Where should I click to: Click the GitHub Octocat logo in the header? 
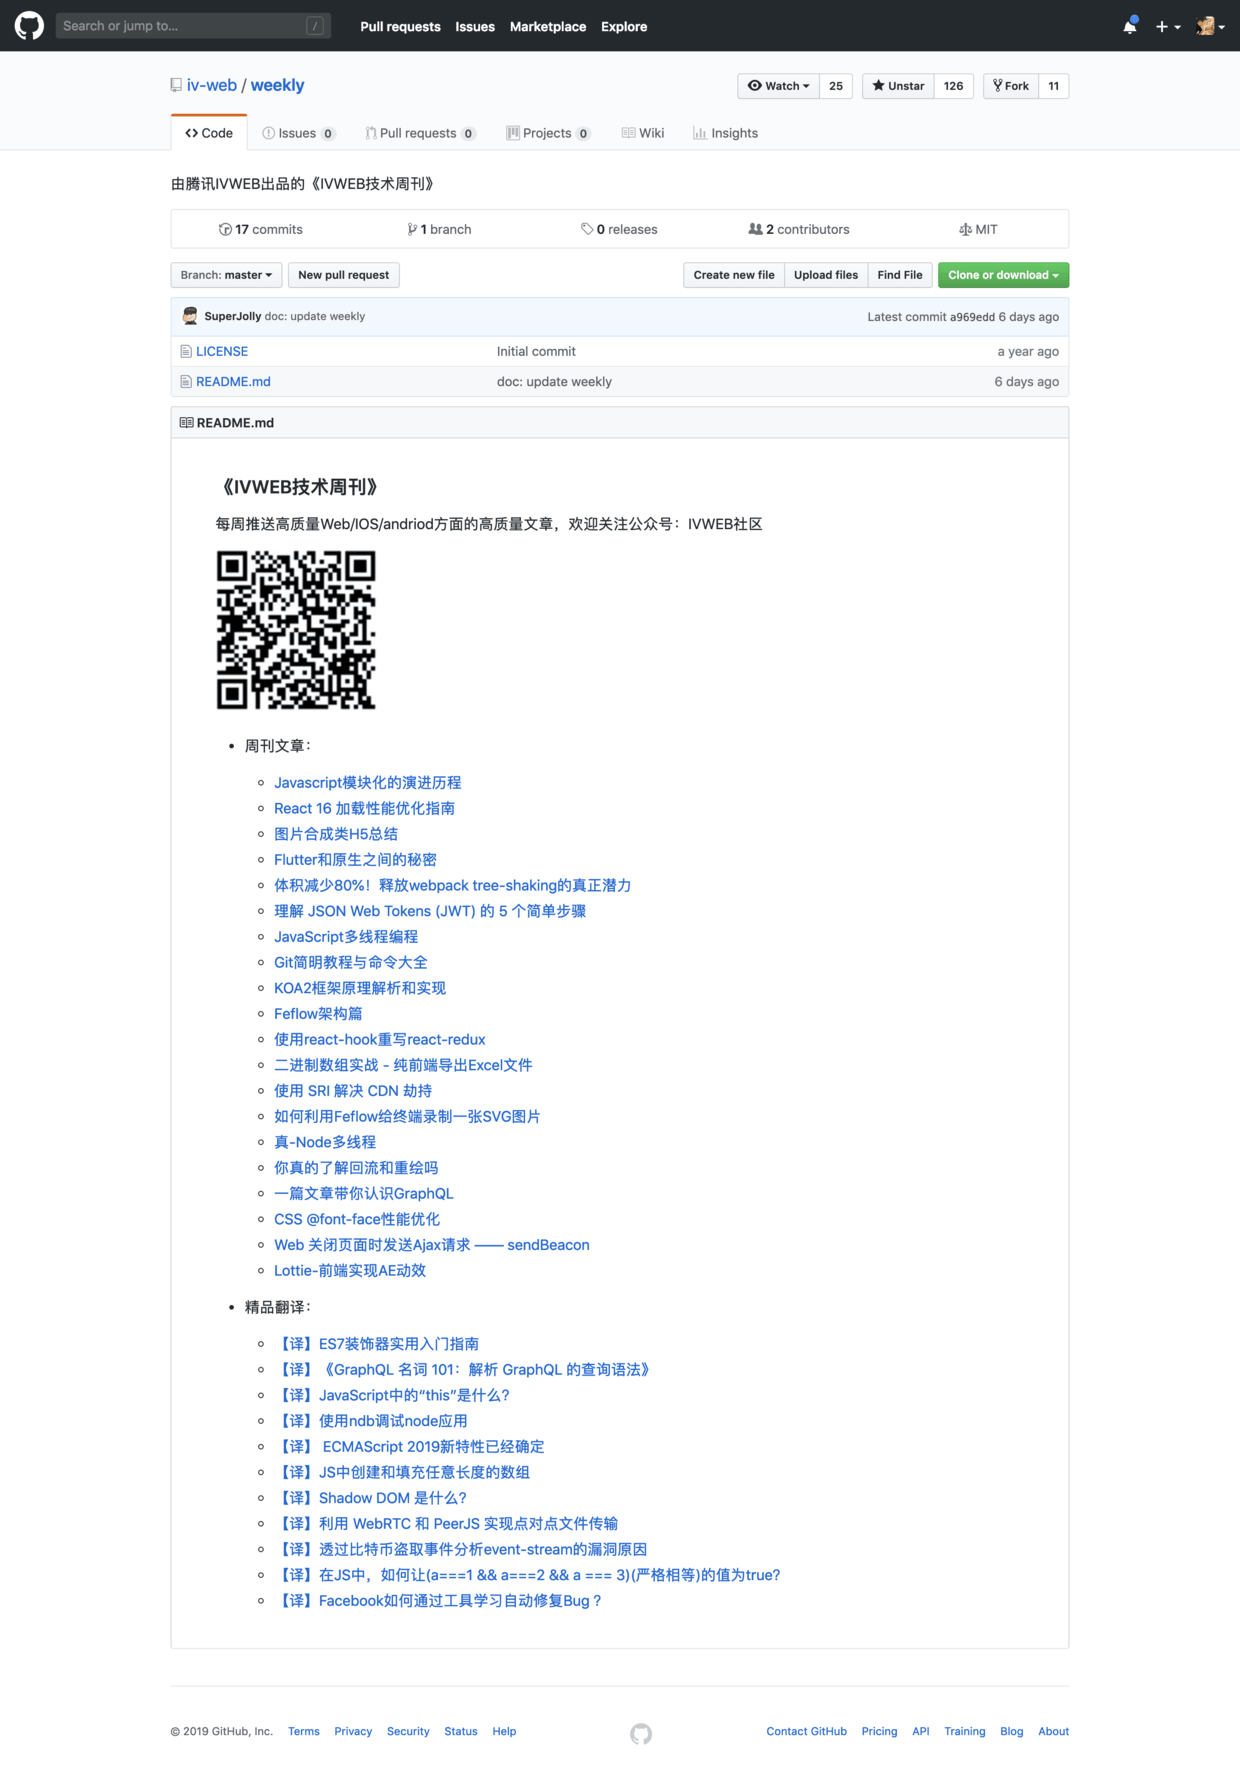tap(29, 26)
